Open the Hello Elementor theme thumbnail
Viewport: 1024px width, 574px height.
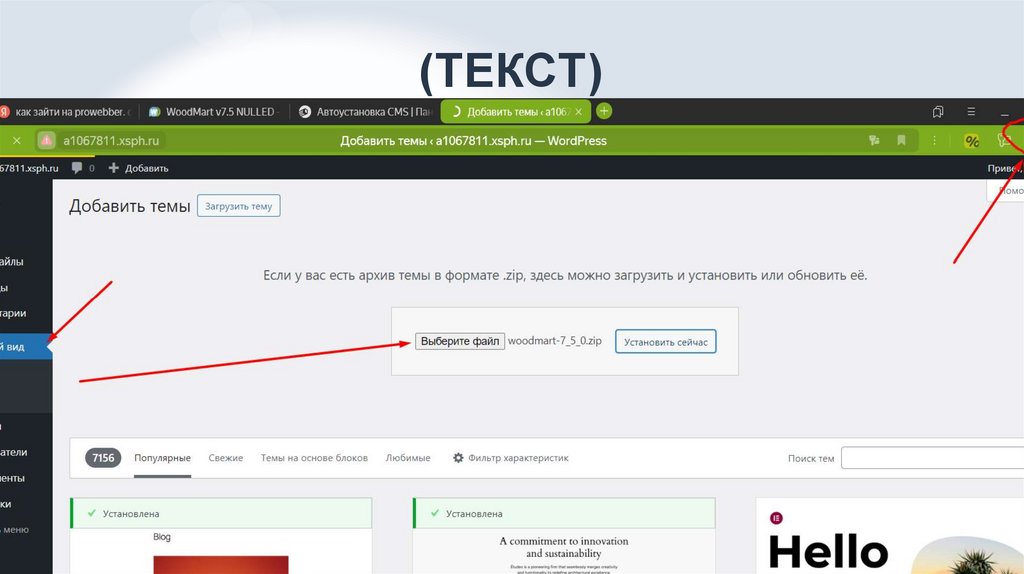(889, 536)
